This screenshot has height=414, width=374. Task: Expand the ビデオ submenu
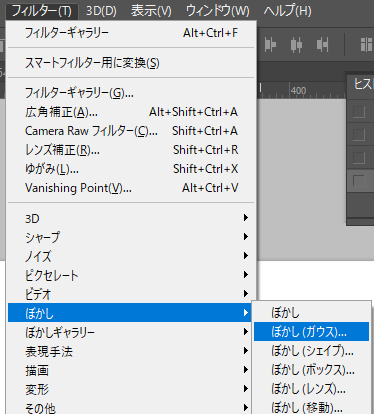131,294
